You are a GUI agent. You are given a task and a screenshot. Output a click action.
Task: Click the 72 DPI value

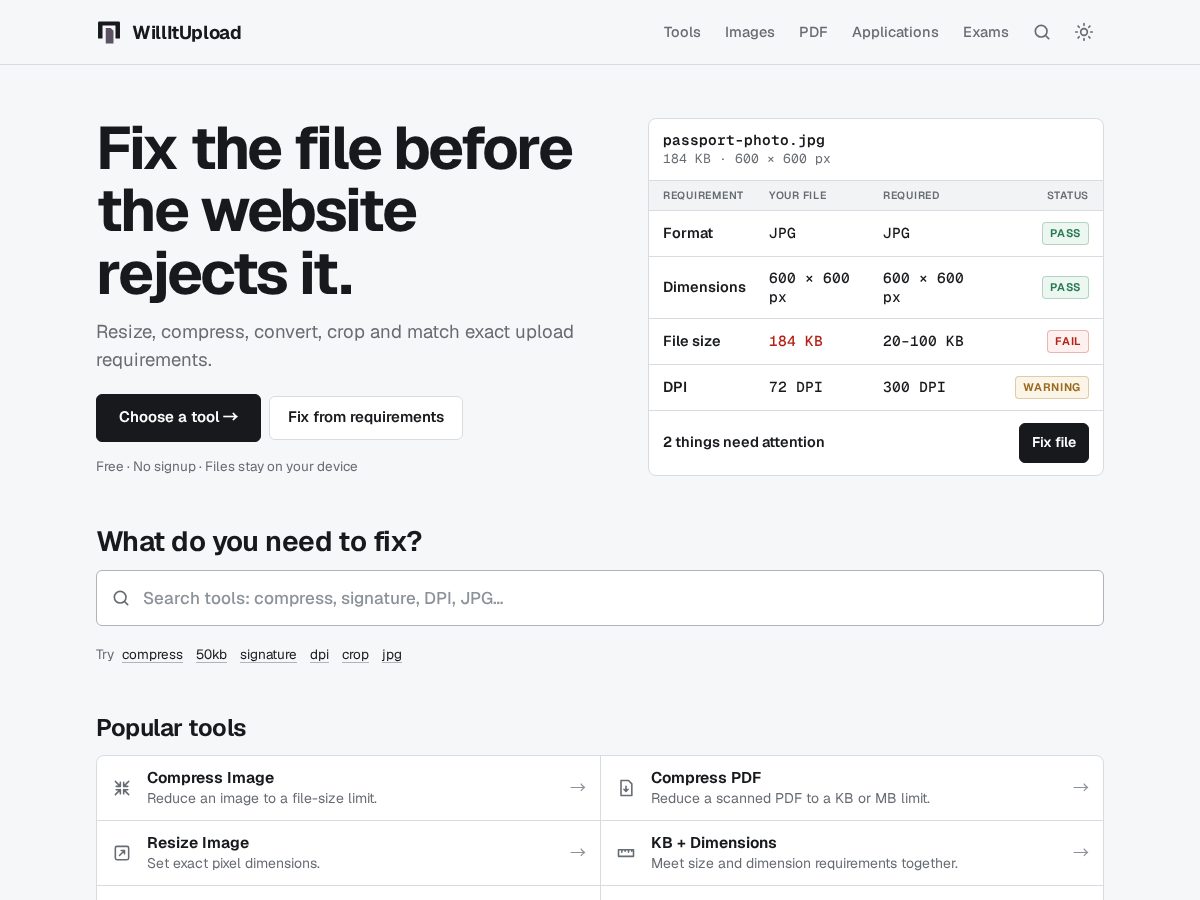point(796,387)
